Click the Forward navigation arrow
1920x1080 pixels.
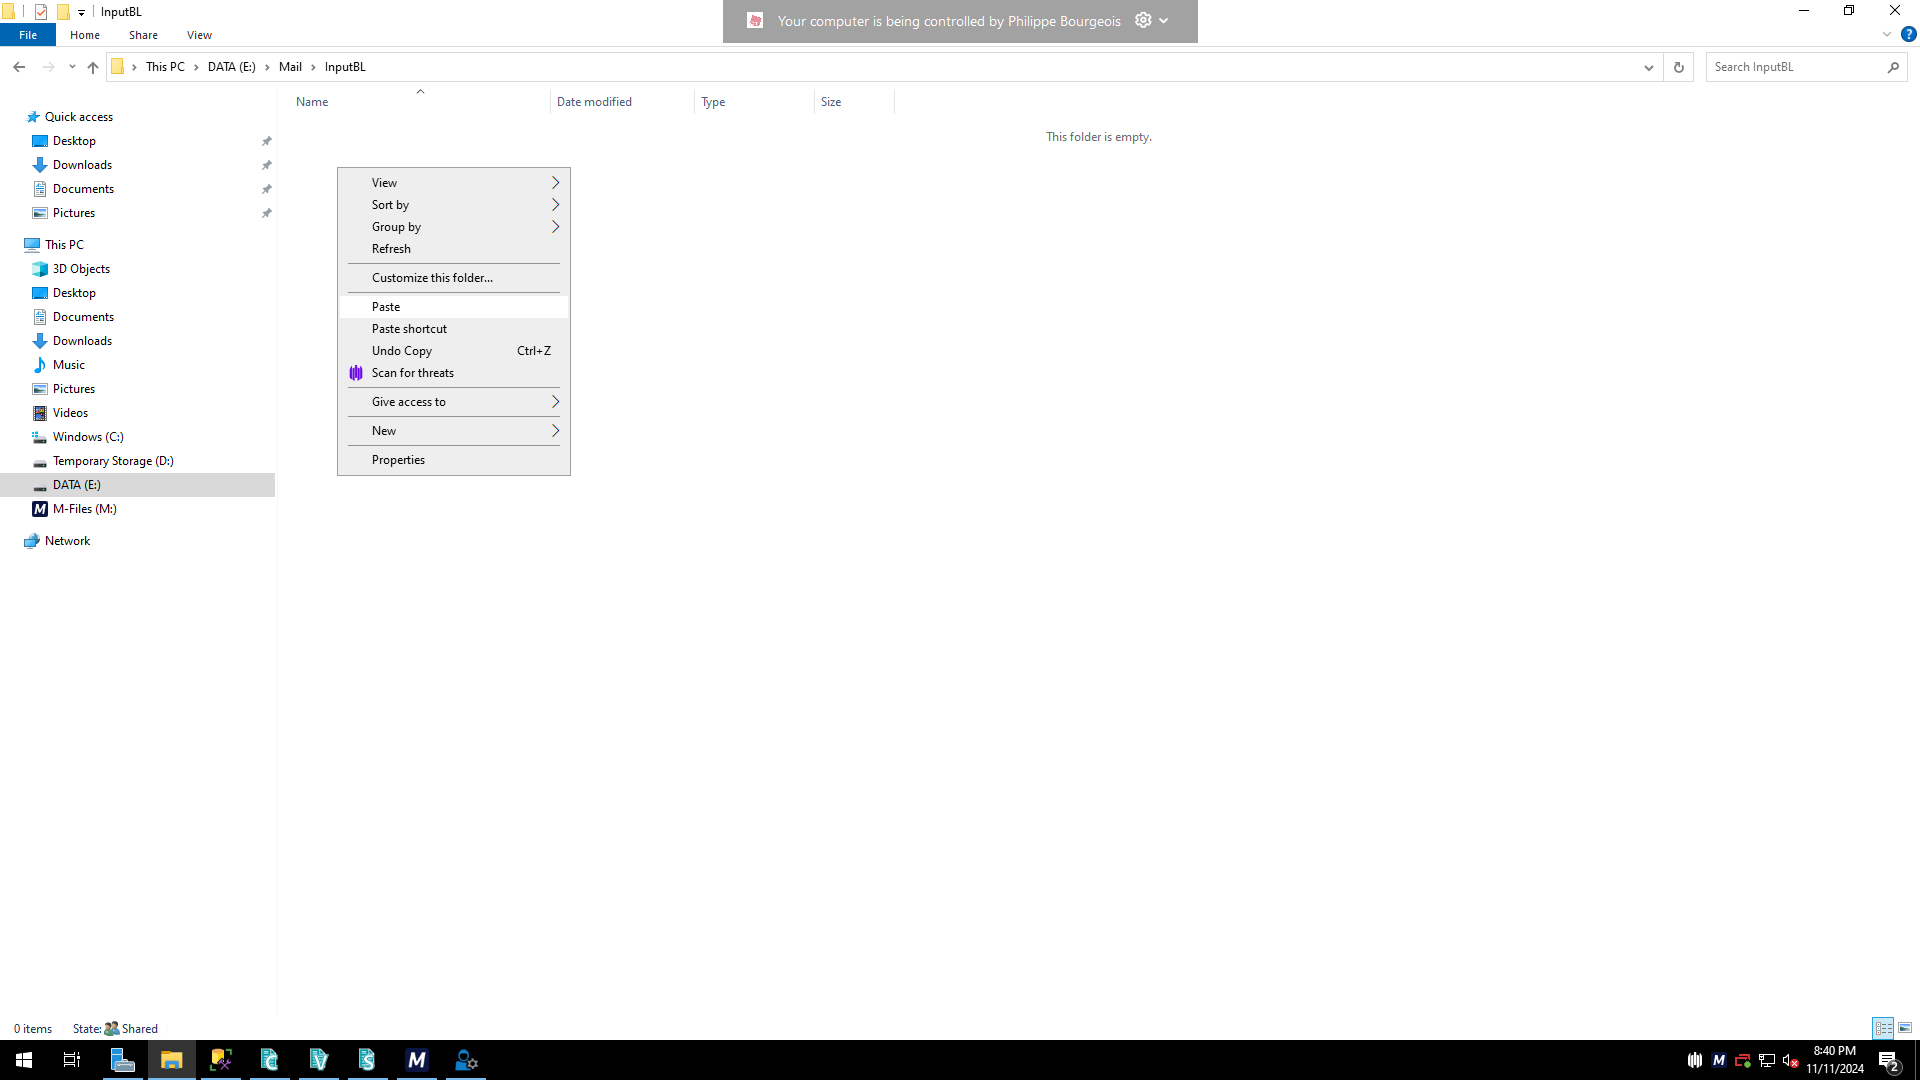pyautogui.click(x=48, y=67)
